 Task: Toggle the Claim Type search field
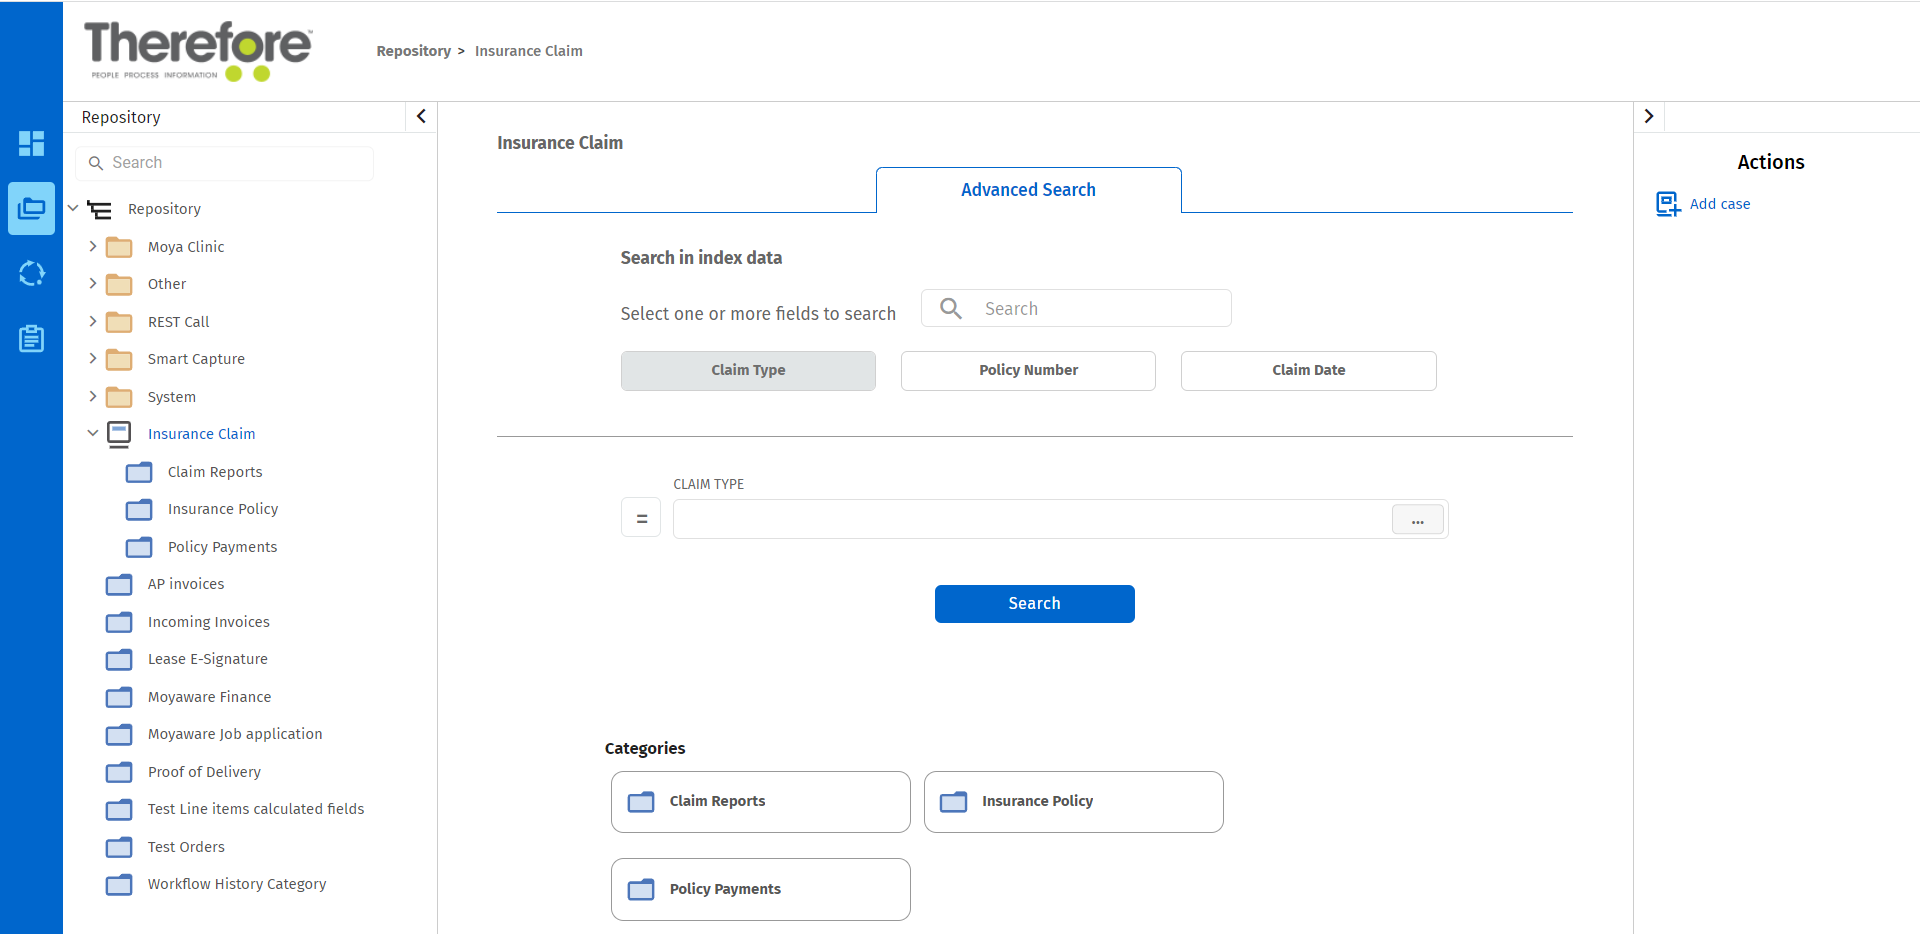tap(748, 370)
